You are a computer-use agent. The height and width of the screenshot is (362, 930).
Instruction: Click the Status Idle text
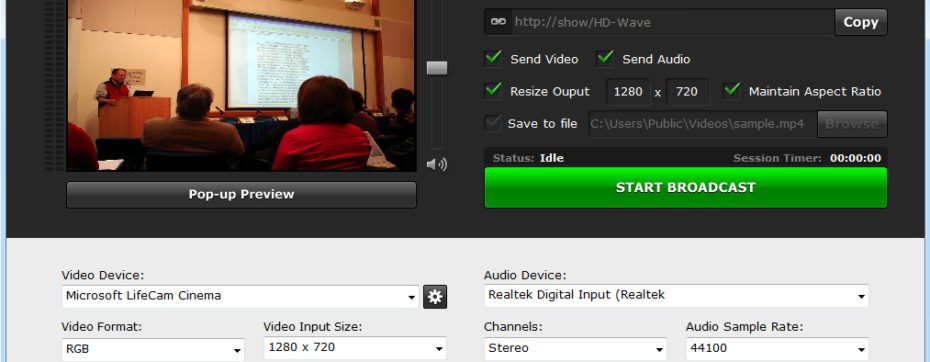(528, 158)
